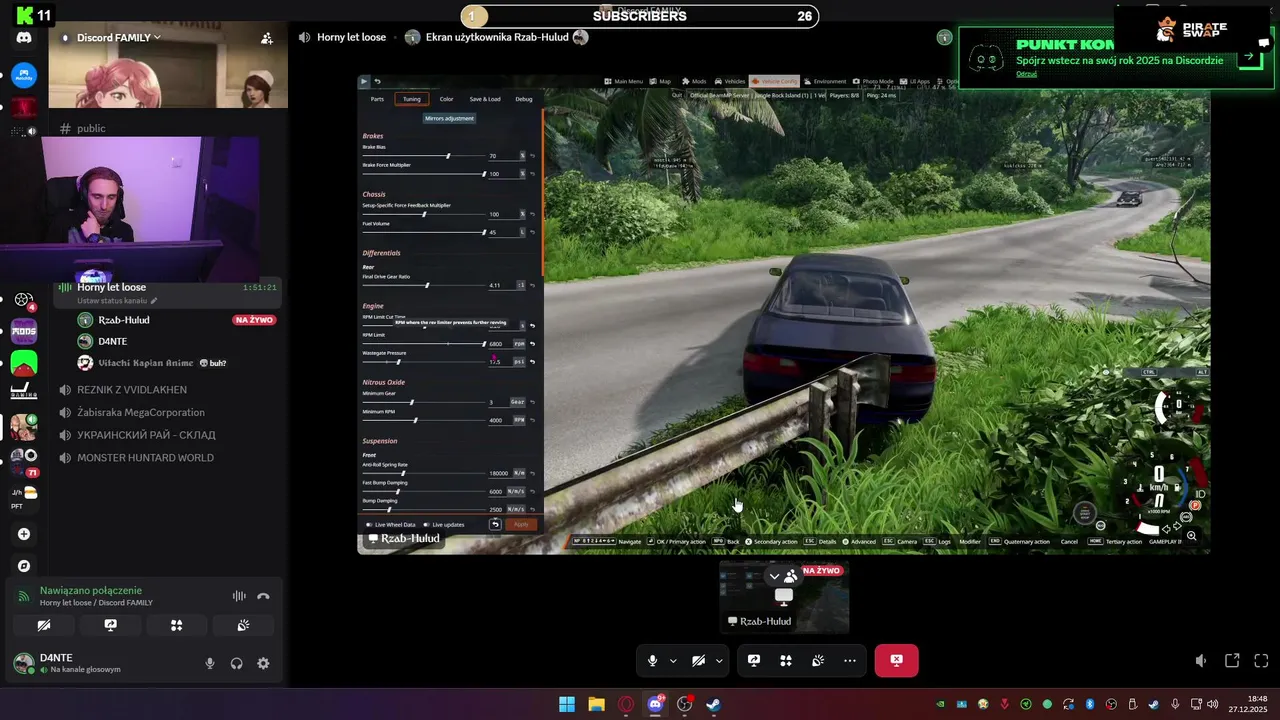Open noise suppression waveform icon
Screen dimensions: 1280x720
coord(239,596)
